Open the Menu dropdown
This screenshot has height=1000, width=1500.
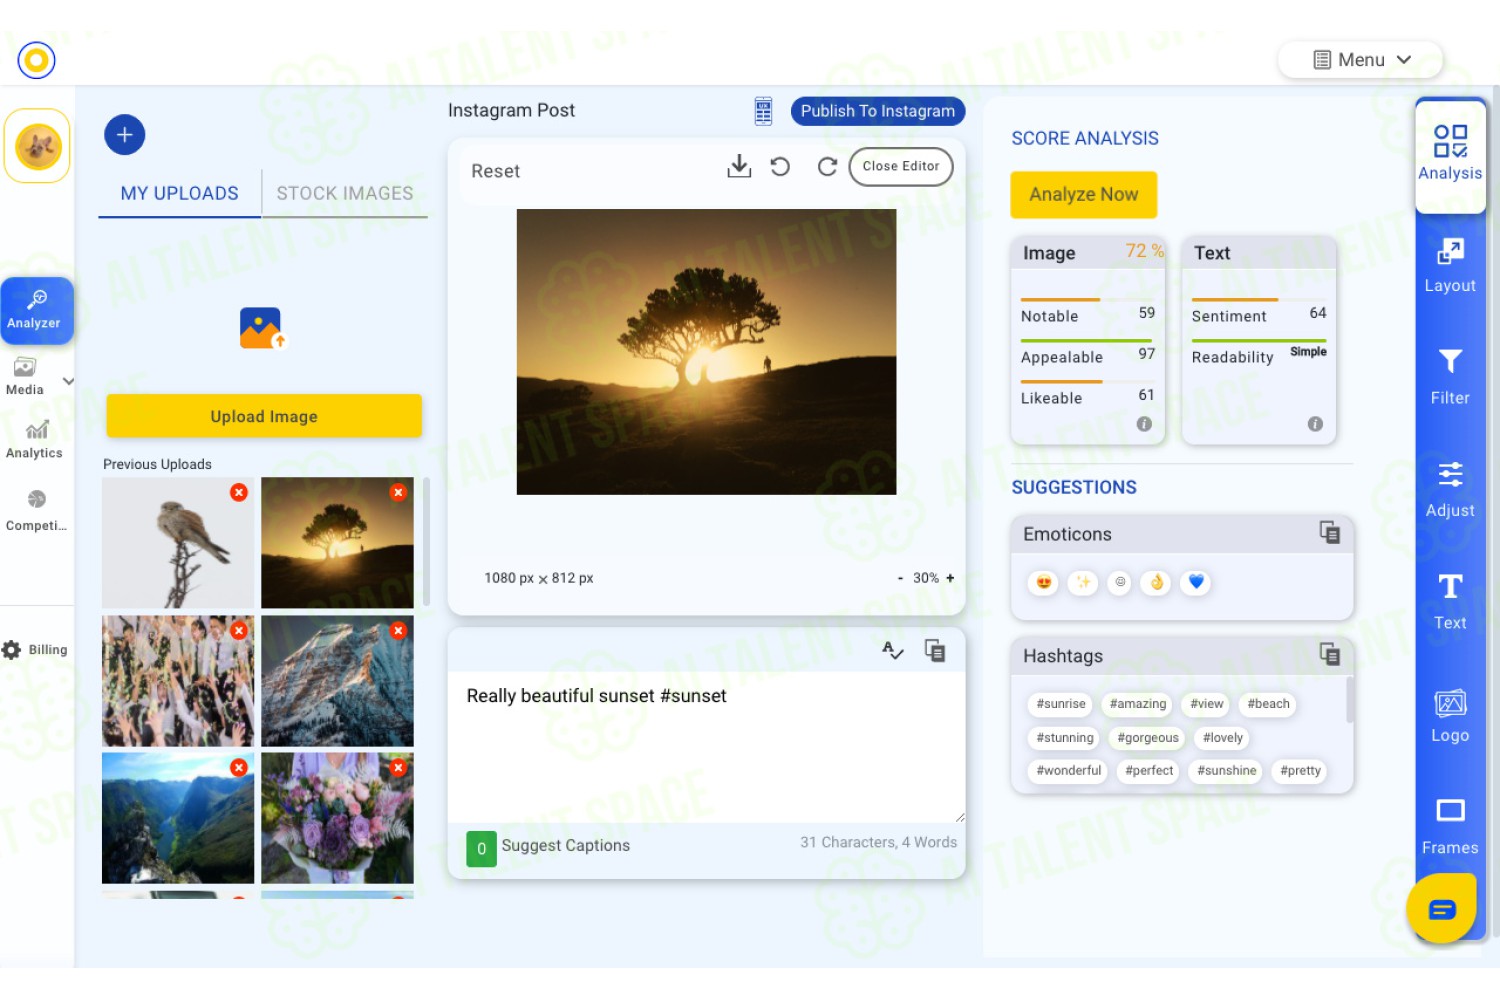1361,60
